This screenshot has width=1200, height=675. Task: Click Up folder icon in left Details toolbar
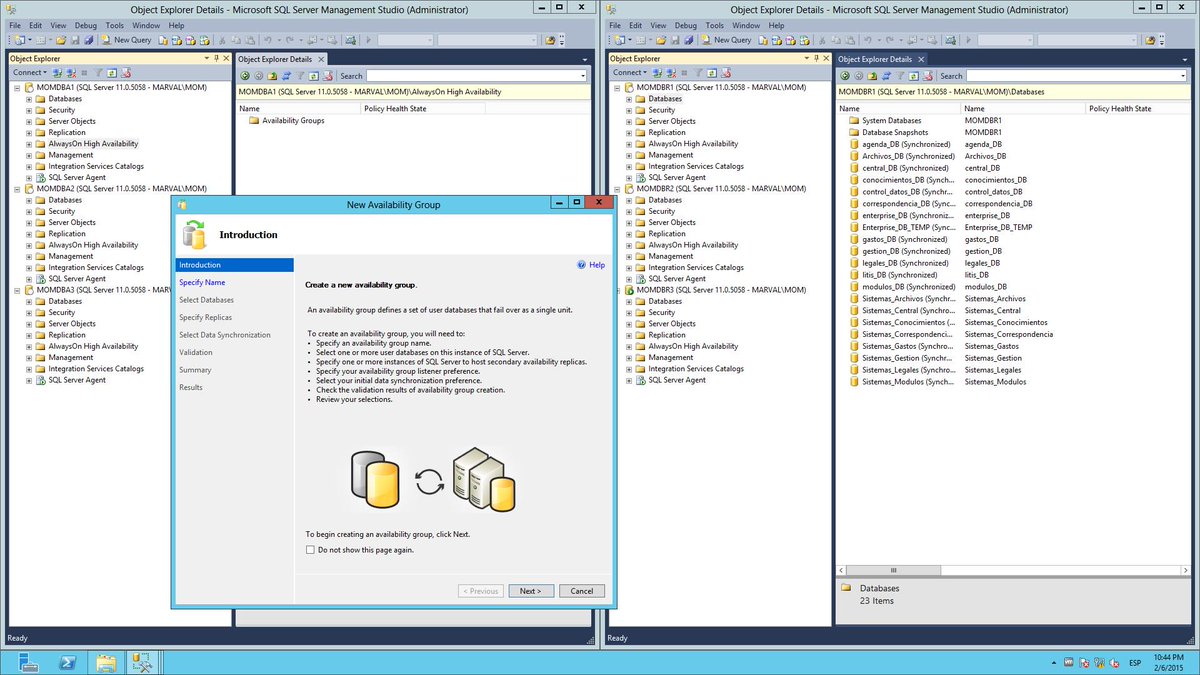coord(272,75)
